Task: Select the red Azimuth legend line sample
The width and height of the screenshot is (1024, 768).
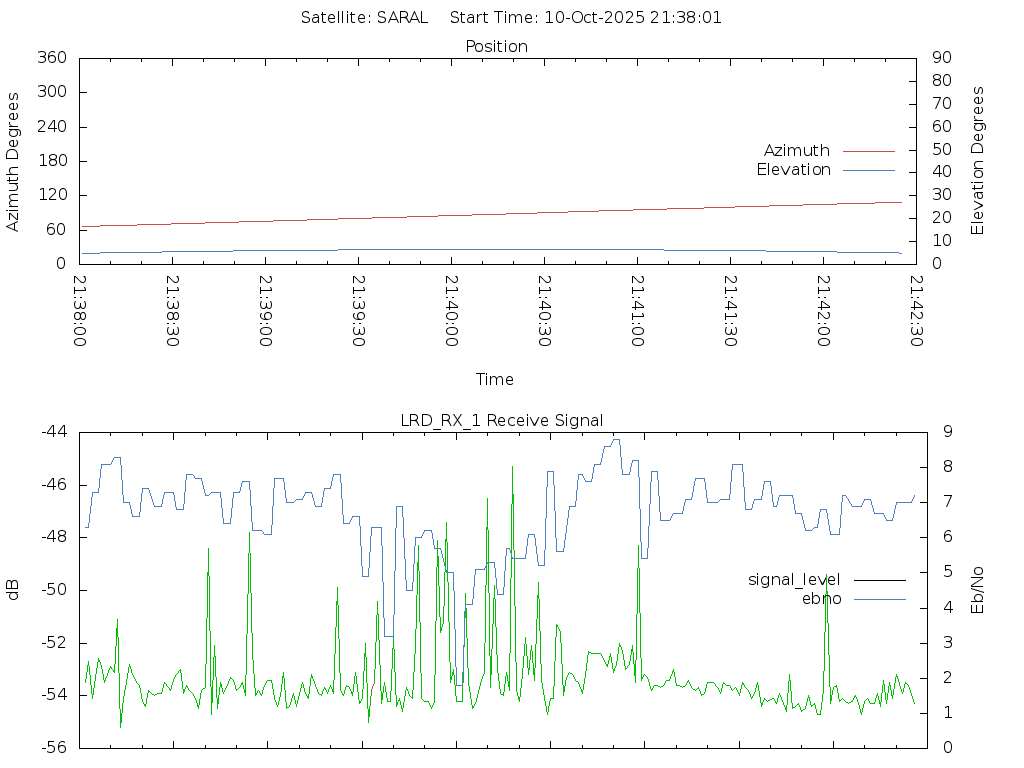Action: coord(868,151)
